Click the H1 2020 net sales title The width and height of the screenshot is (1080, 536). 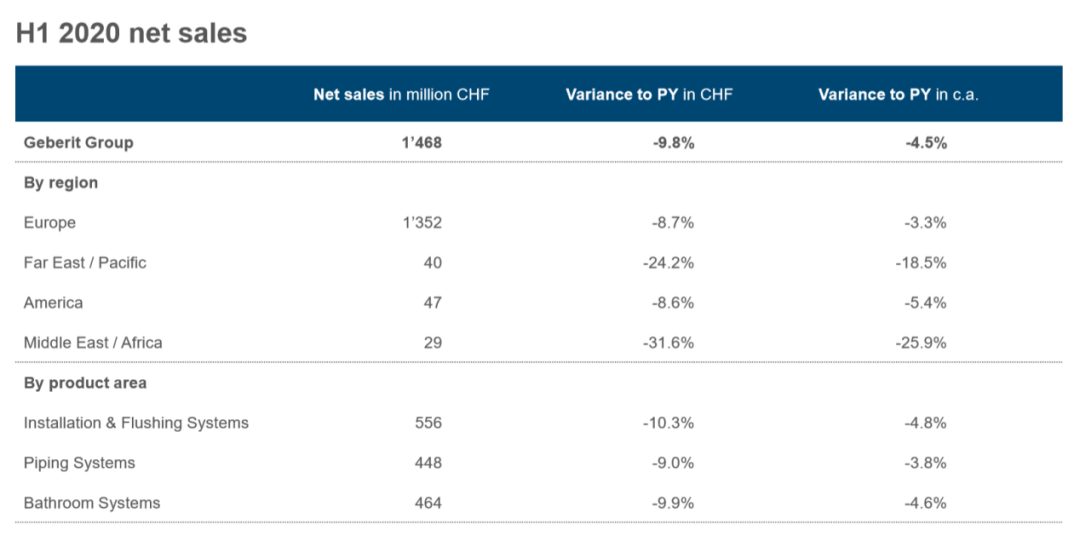pos(131,33)
